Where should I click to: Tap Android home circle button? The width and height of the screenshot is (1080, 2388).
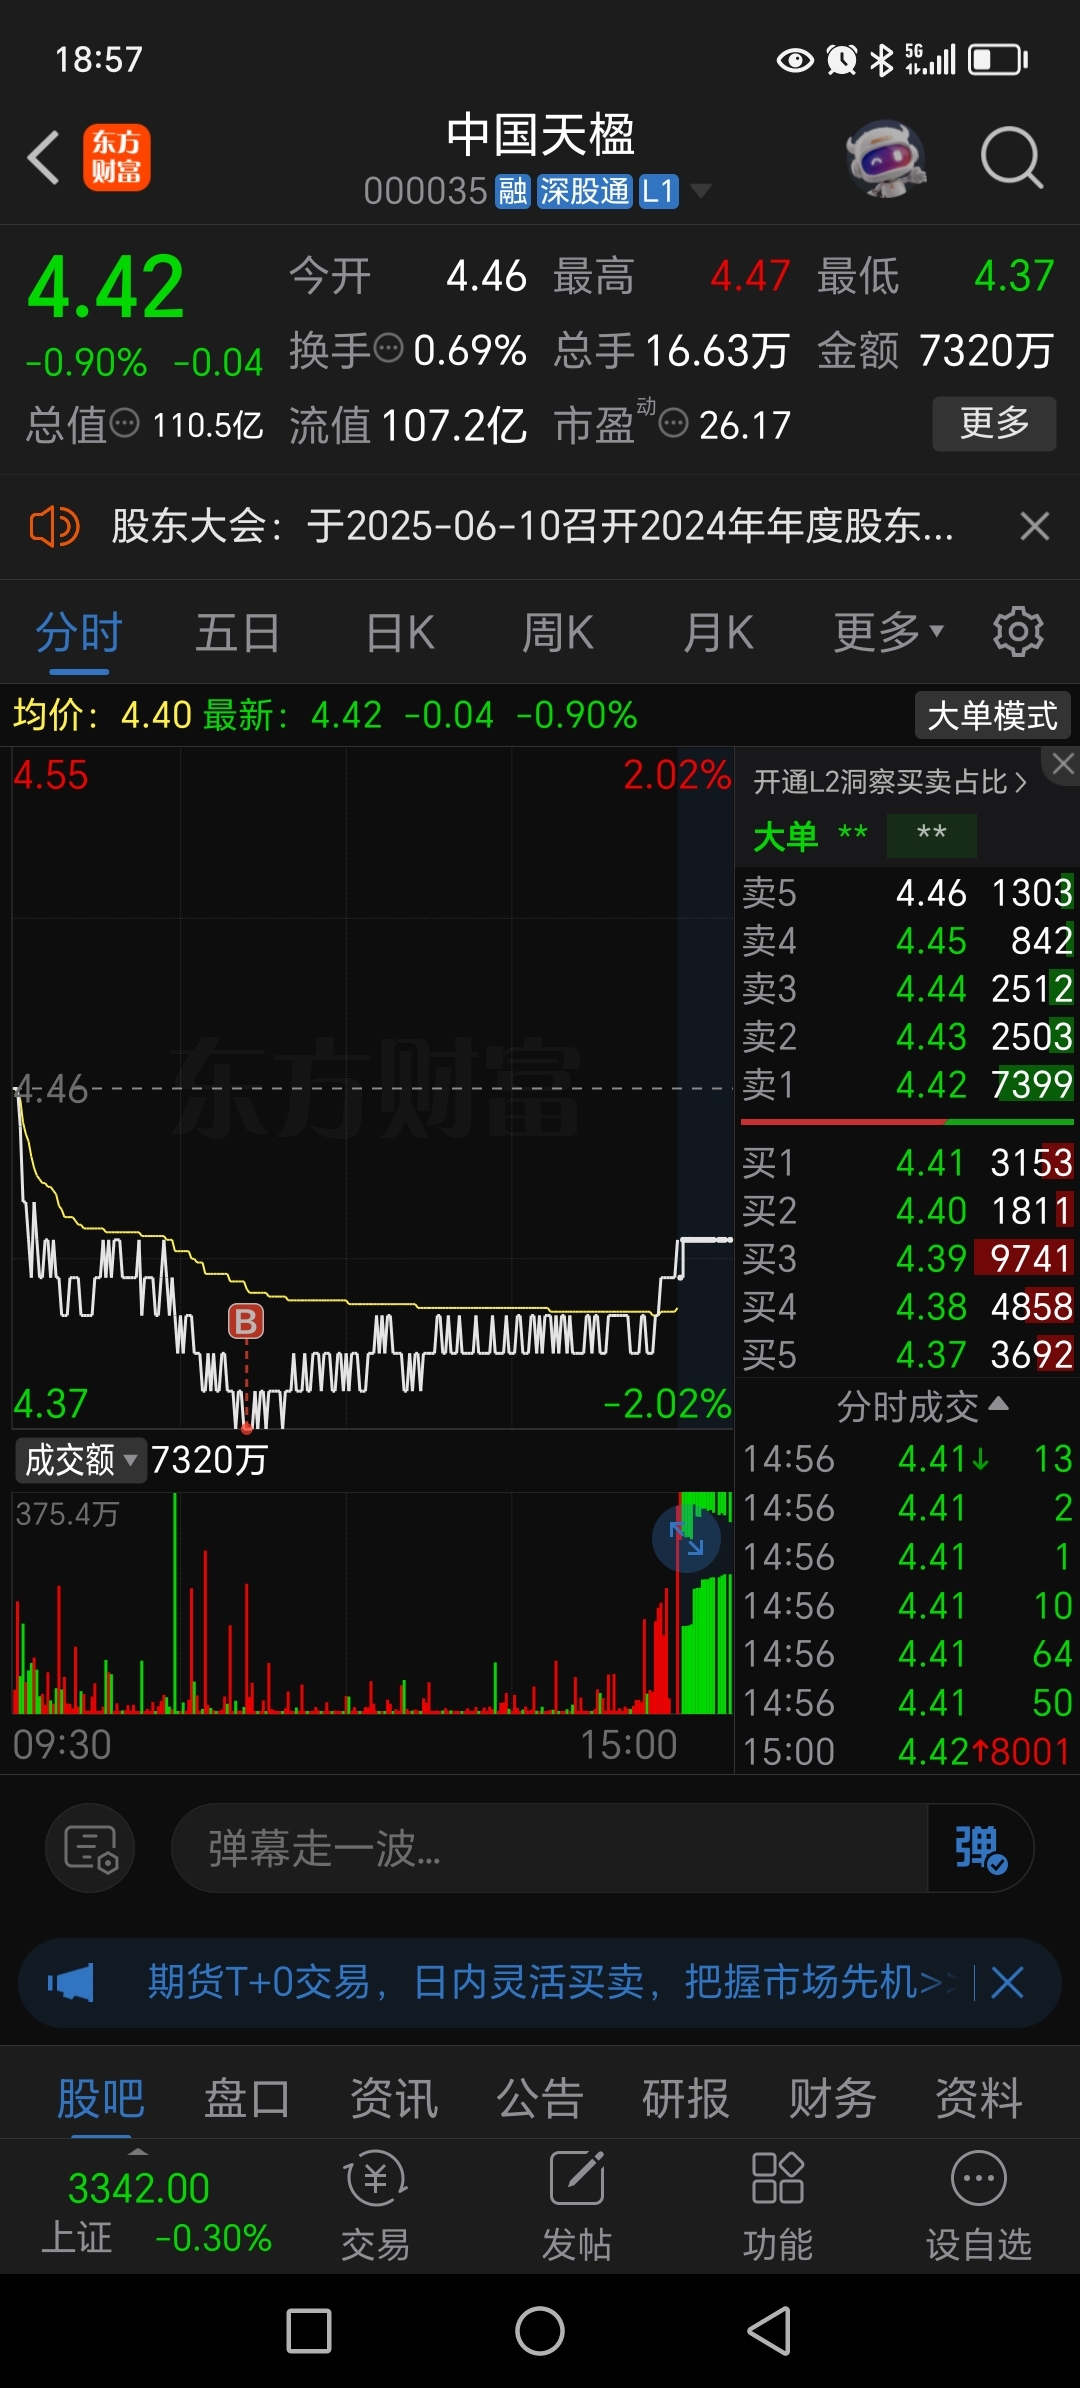click(540, 2331)
